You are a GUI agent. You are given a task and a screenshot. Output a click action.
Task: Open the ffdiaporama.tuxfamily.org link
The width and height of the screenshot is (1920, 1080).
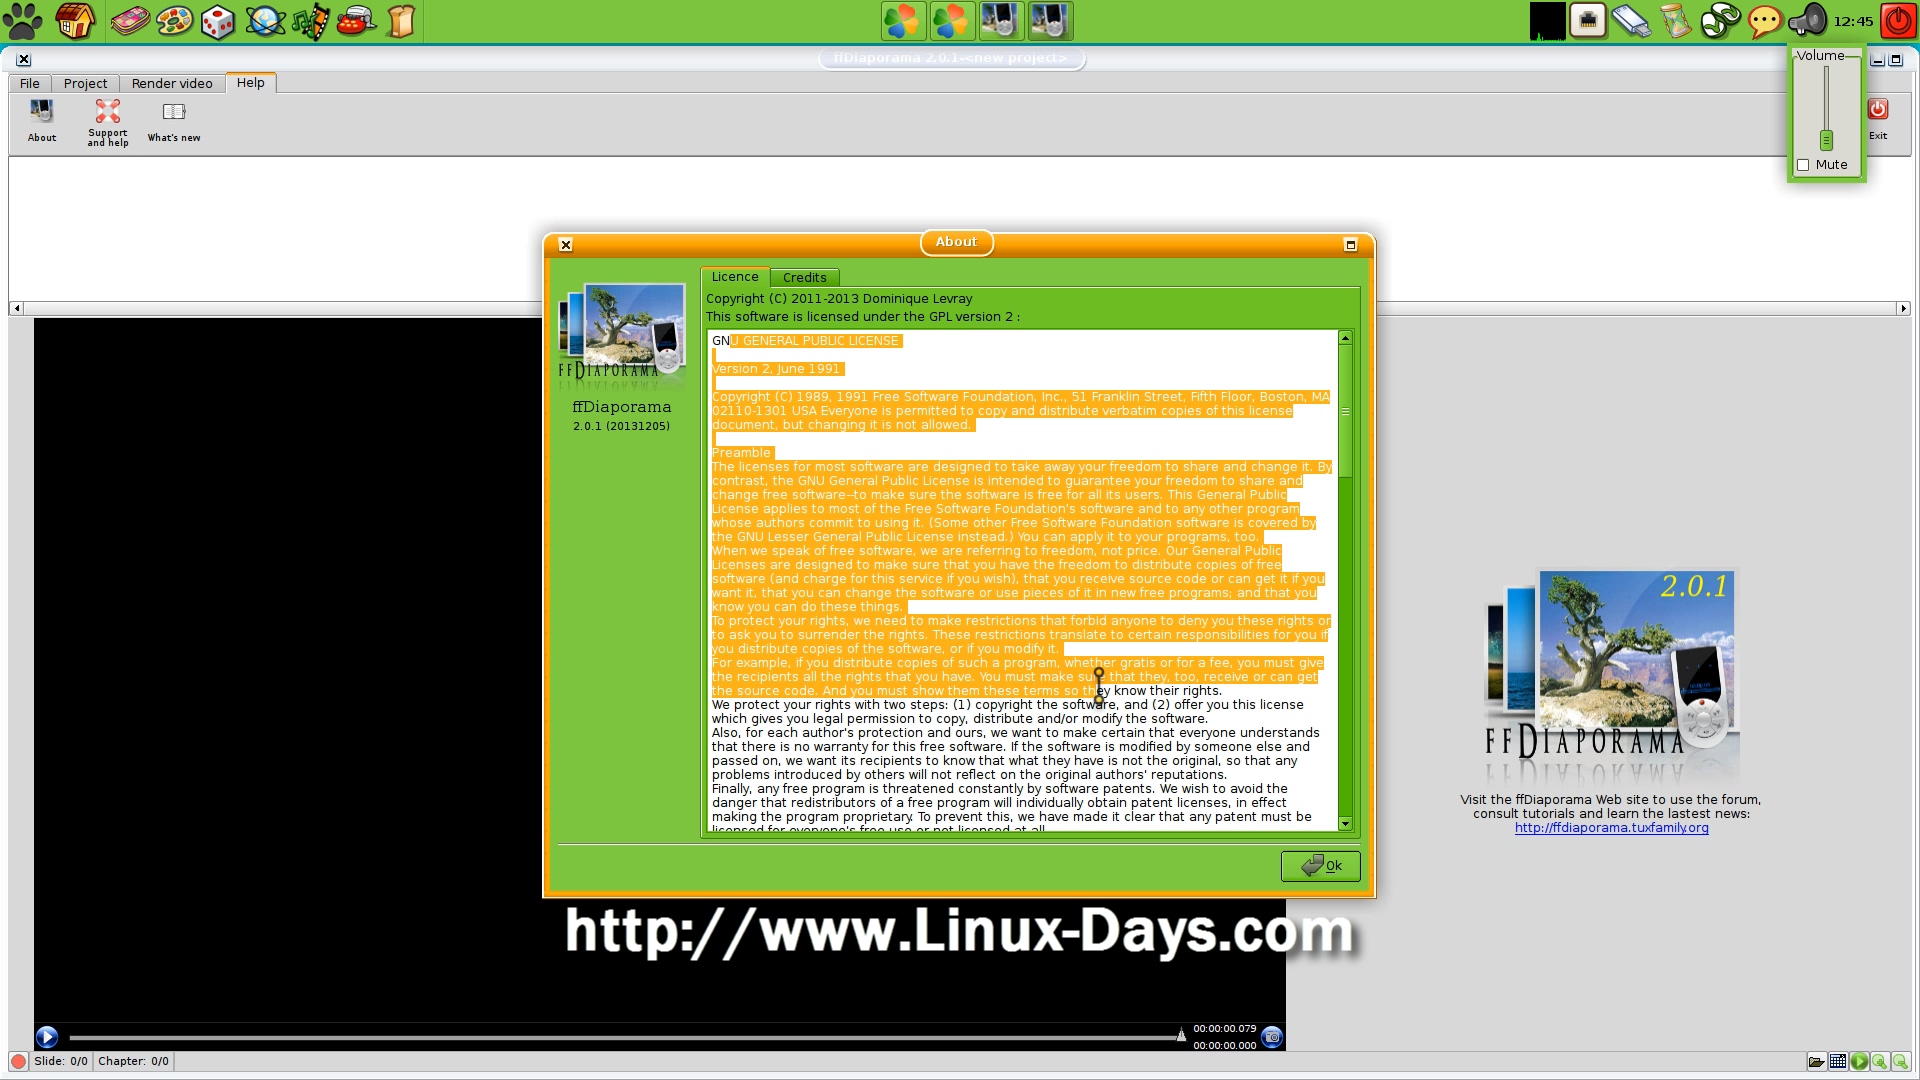[x=1611, y=828]
